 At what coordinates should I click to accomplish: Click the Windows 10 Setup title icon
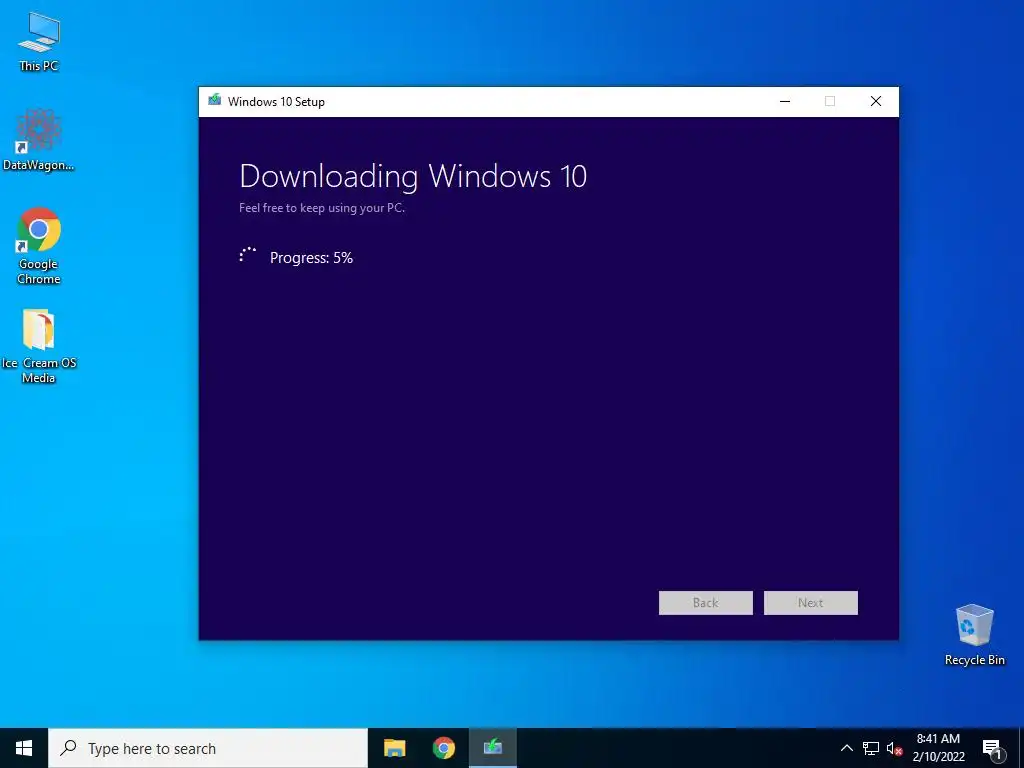(214, 101)
